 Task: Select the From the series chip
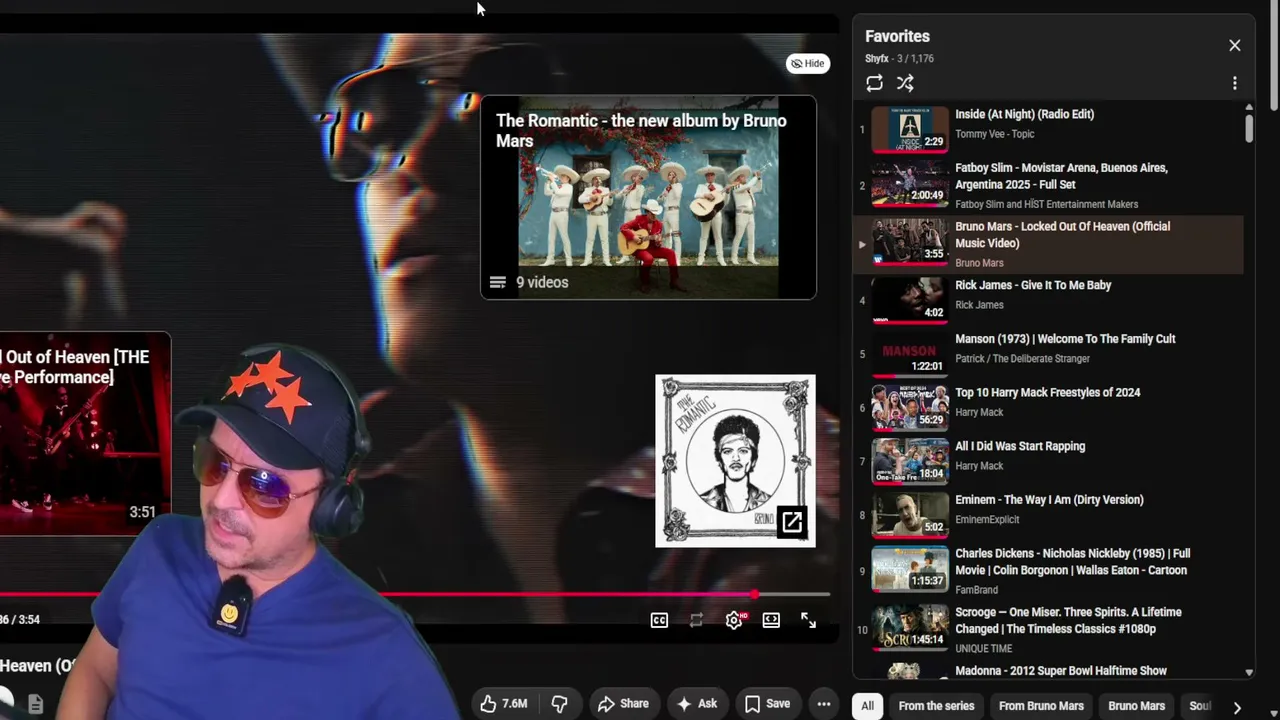click(936, 706)
